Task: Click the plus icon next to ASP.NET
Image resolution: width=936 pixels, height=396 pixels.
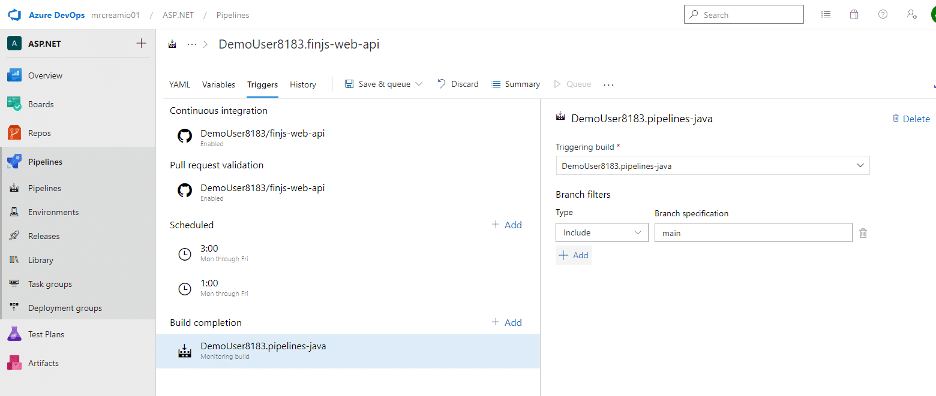Action: [141, 43]
